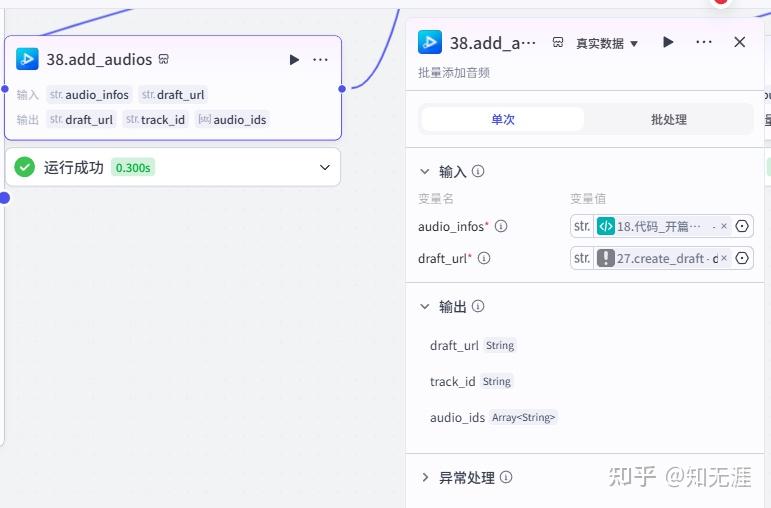Click the code node icon in audio_infos value
The height and width of the screenshot is (508, 771).
click(606, 226)
